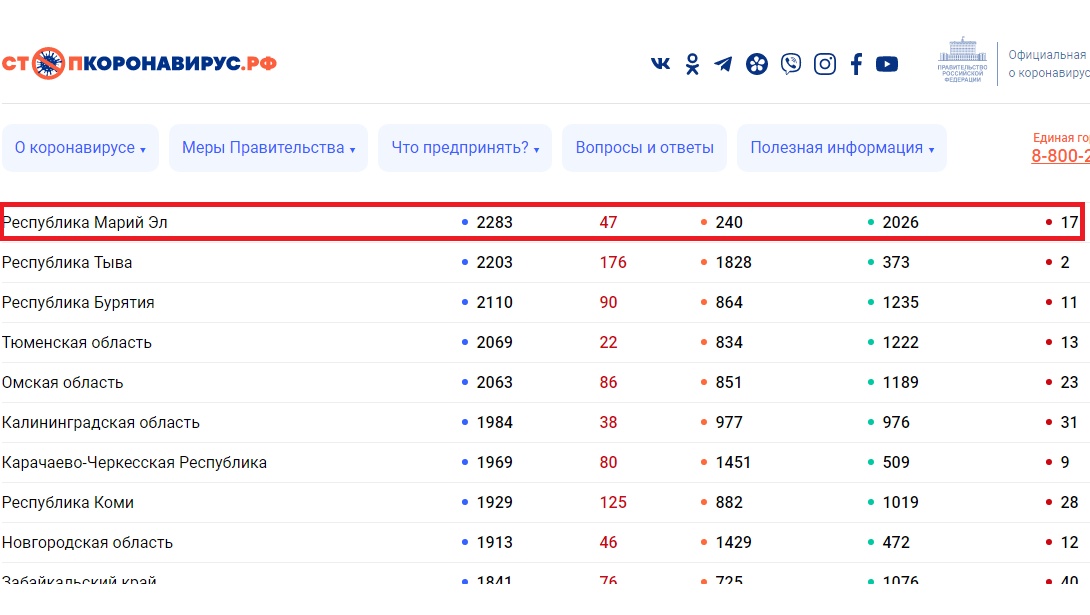This screenshot has height=615, width=1090.
Task: Open the Telegram channel icon
Action: [x=723, y=64]
